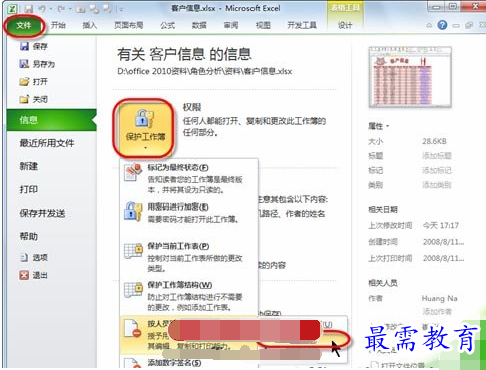
Task: Click the 选项 document icon in sidebar
Action: [24, 257]
